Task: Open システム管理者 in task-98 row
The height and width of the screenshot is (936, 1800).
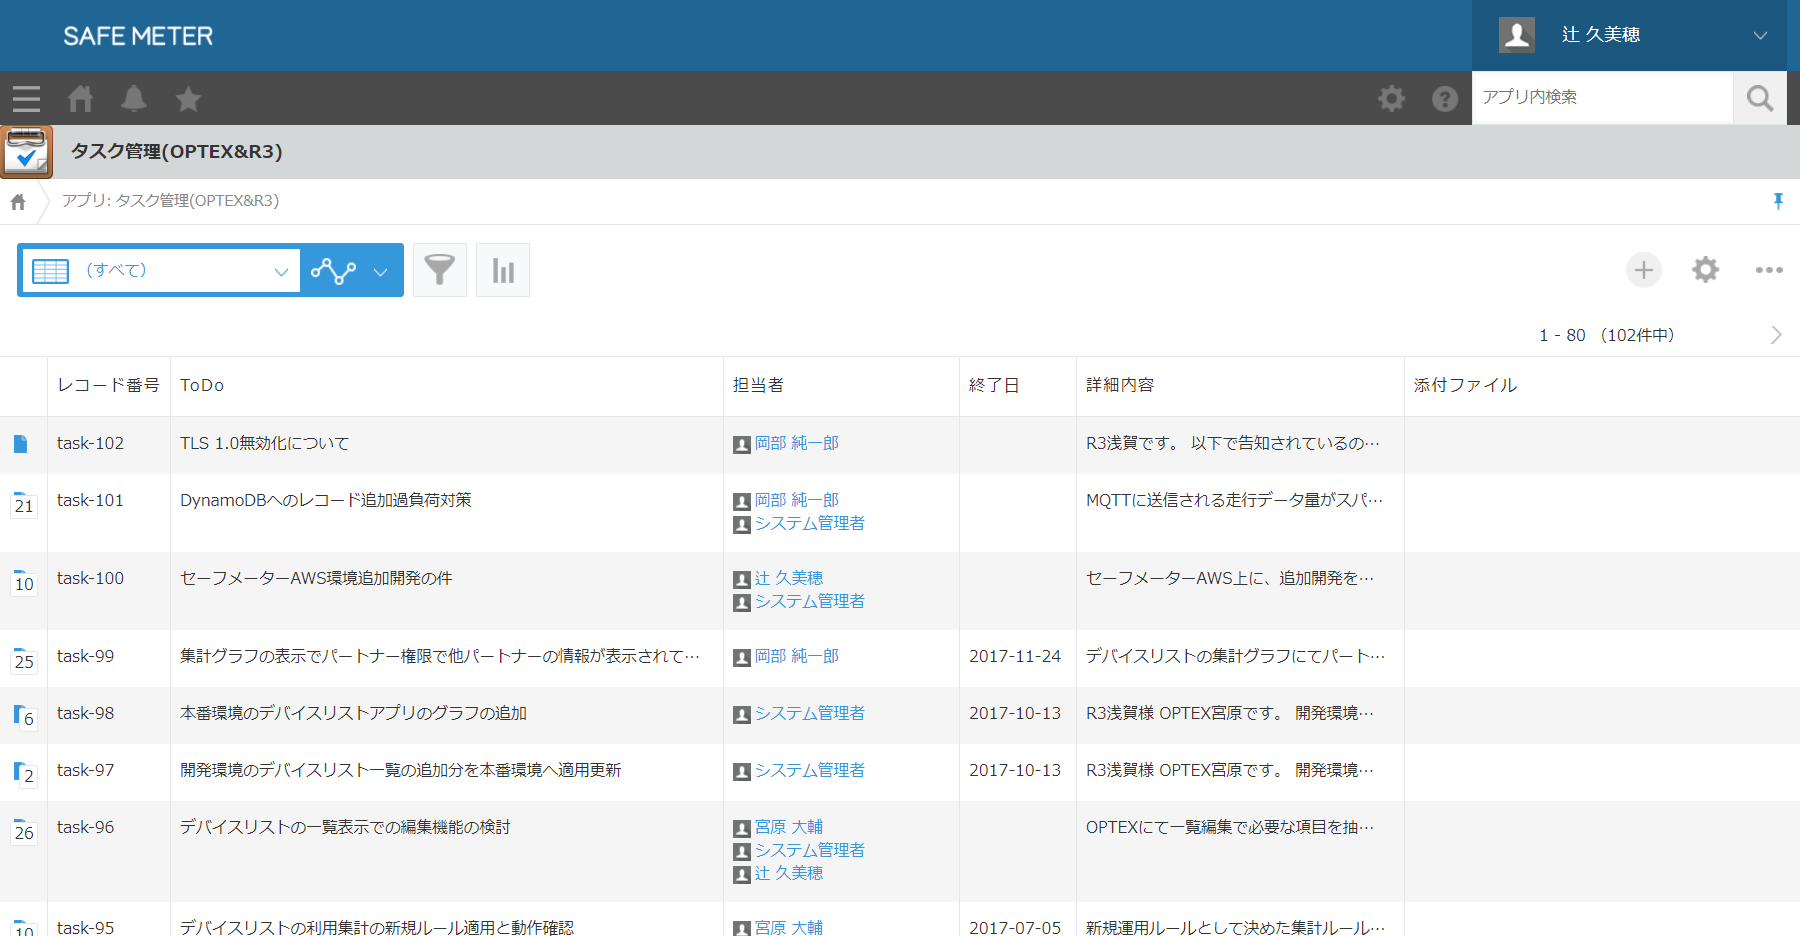Action: click(810, 713)
